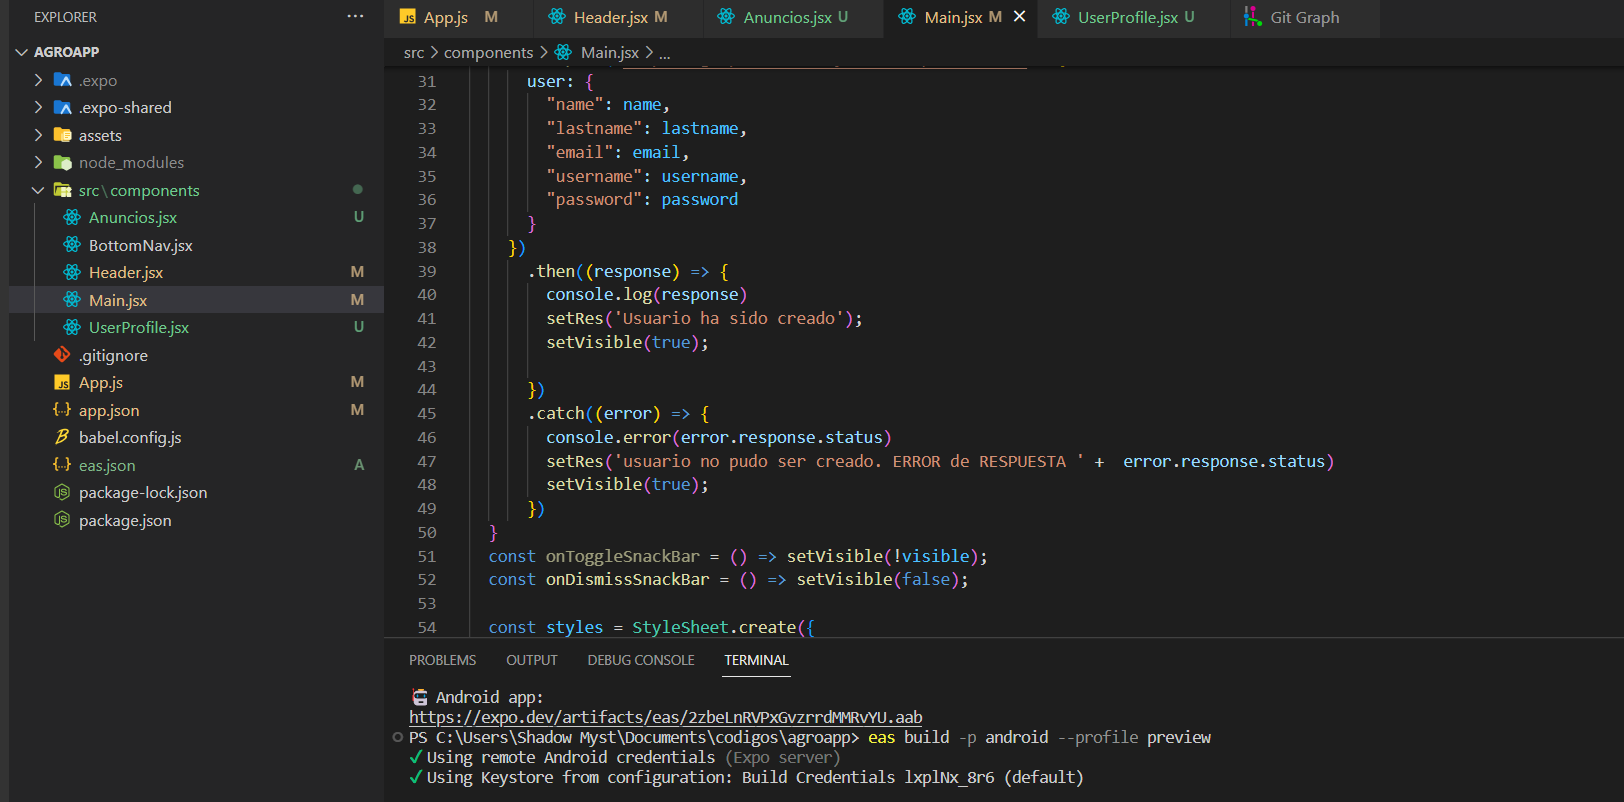Open Anuncios.jsx in the explorer
Image resolution: width=1624 pixels, height=802 pixels.
pyautogui.click(x=133, y=217)
